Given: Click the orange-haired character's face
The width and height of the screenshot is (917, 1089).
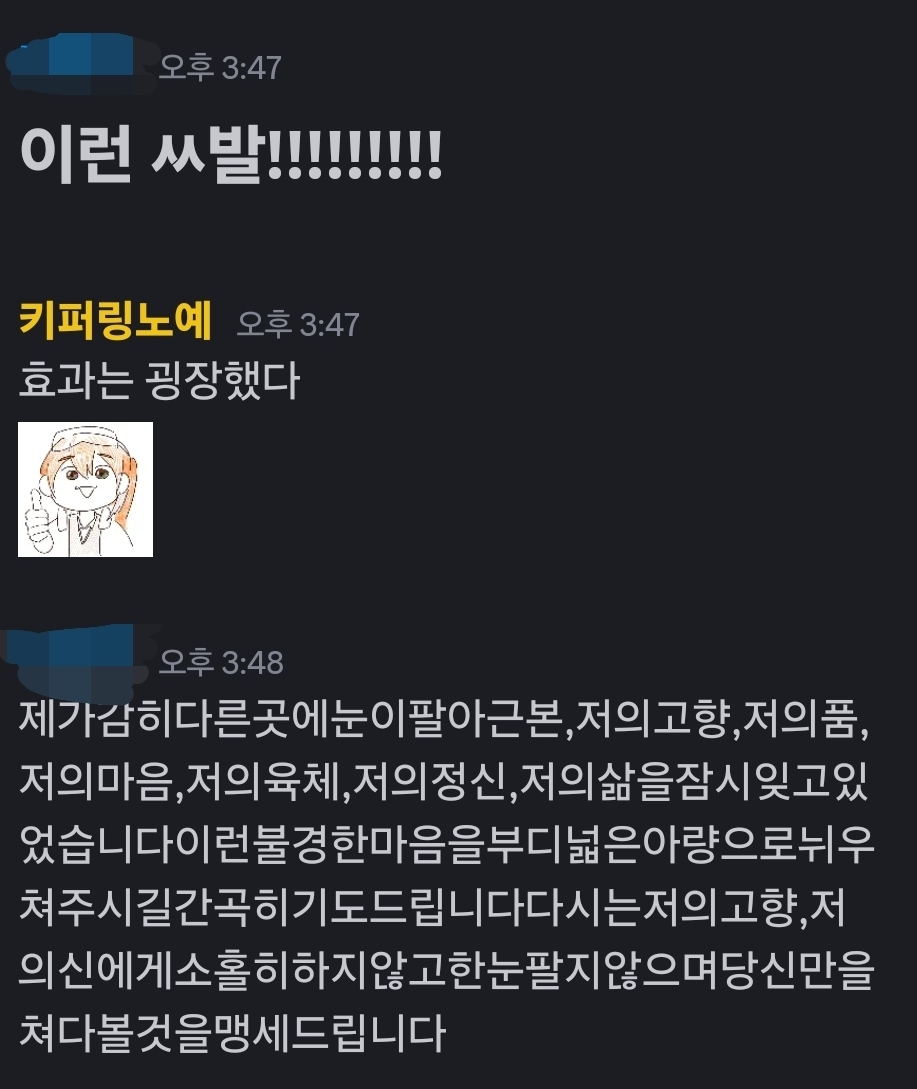Looking at the screenshot, I should 85,477.
